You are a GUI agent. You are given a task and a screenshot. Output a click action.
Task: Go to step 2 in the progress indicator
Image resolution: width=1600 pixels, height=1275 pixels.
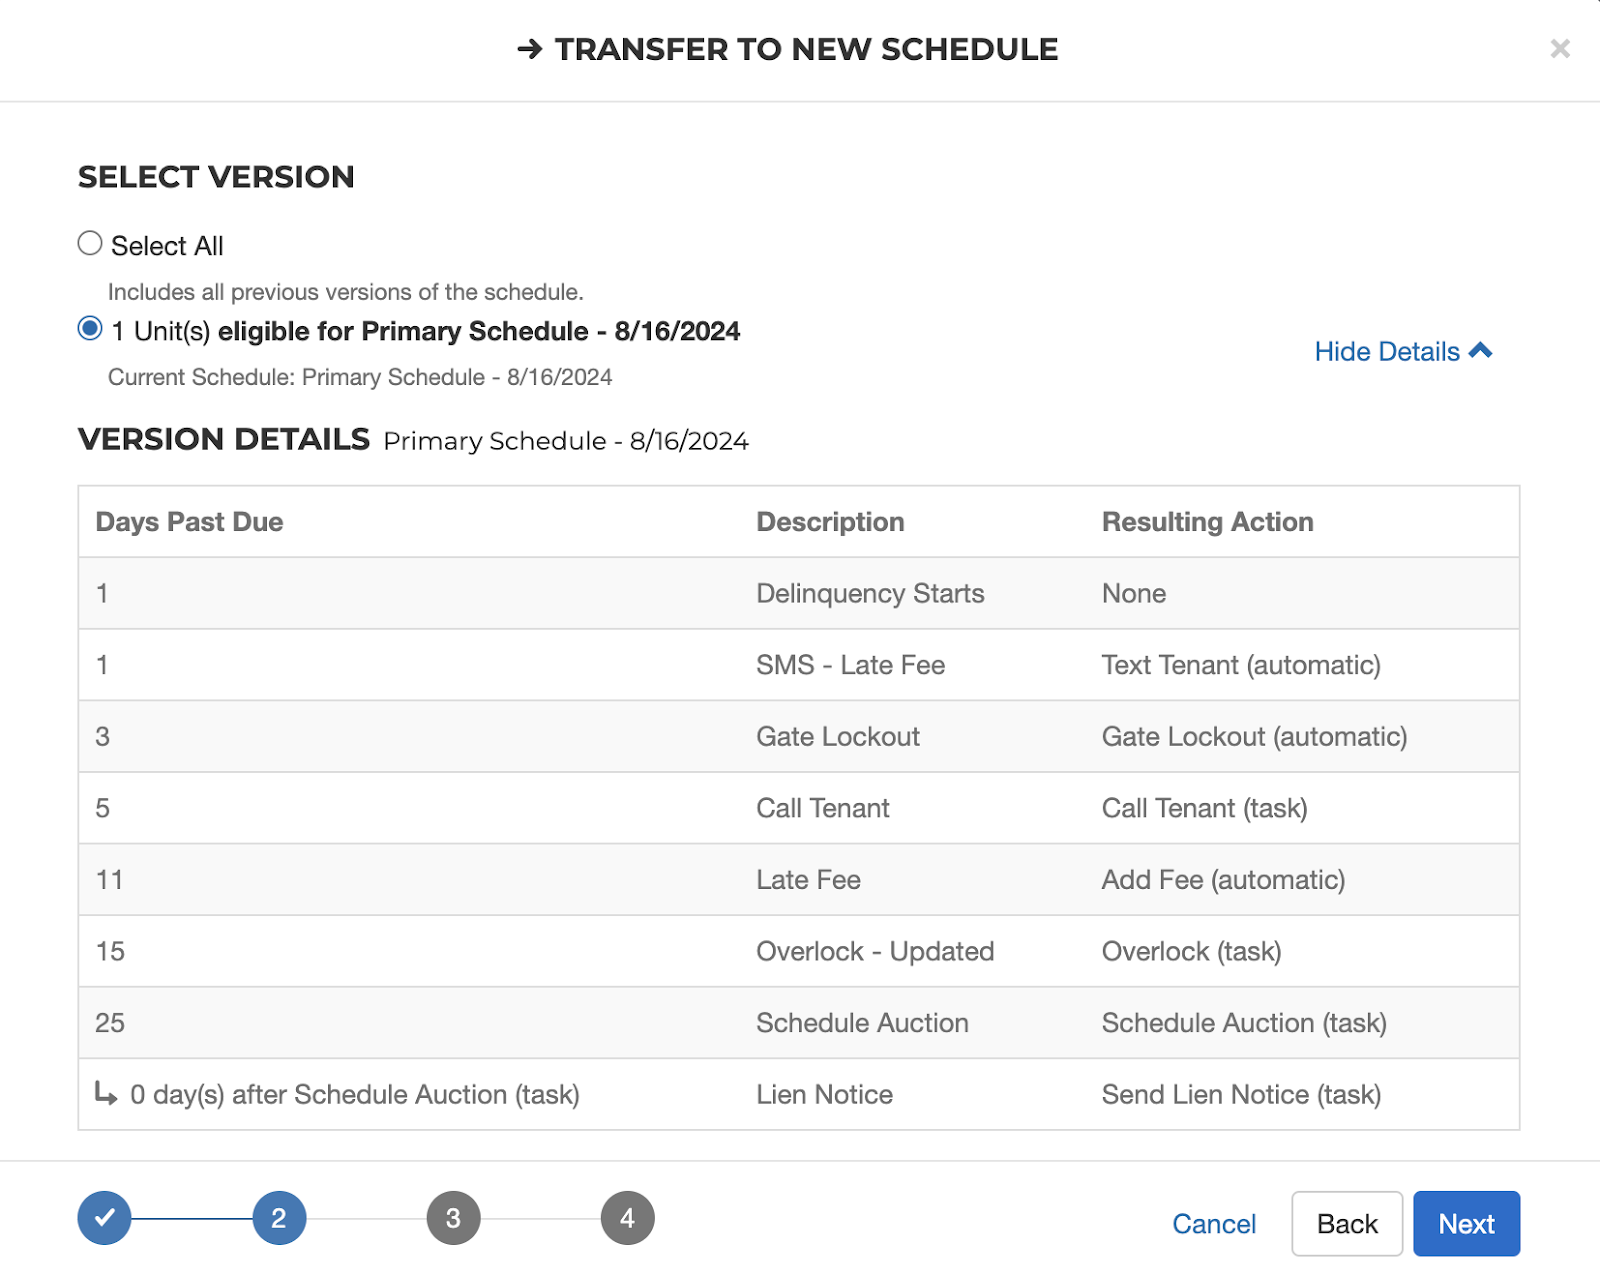(x=279, y=1218)
